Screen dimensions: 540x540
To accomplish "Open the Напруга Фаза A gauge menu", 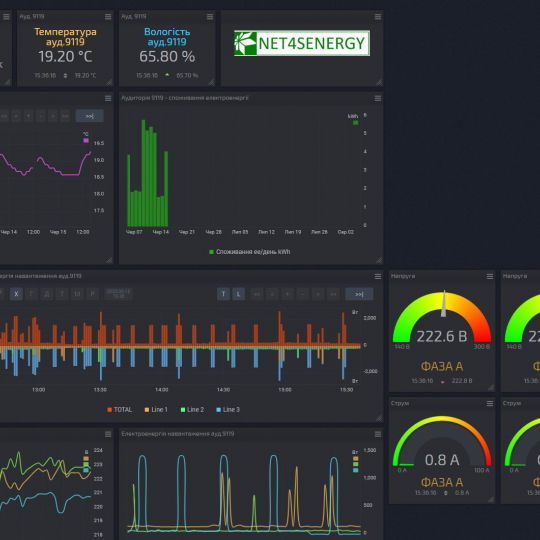I will [x=490, y=277].
